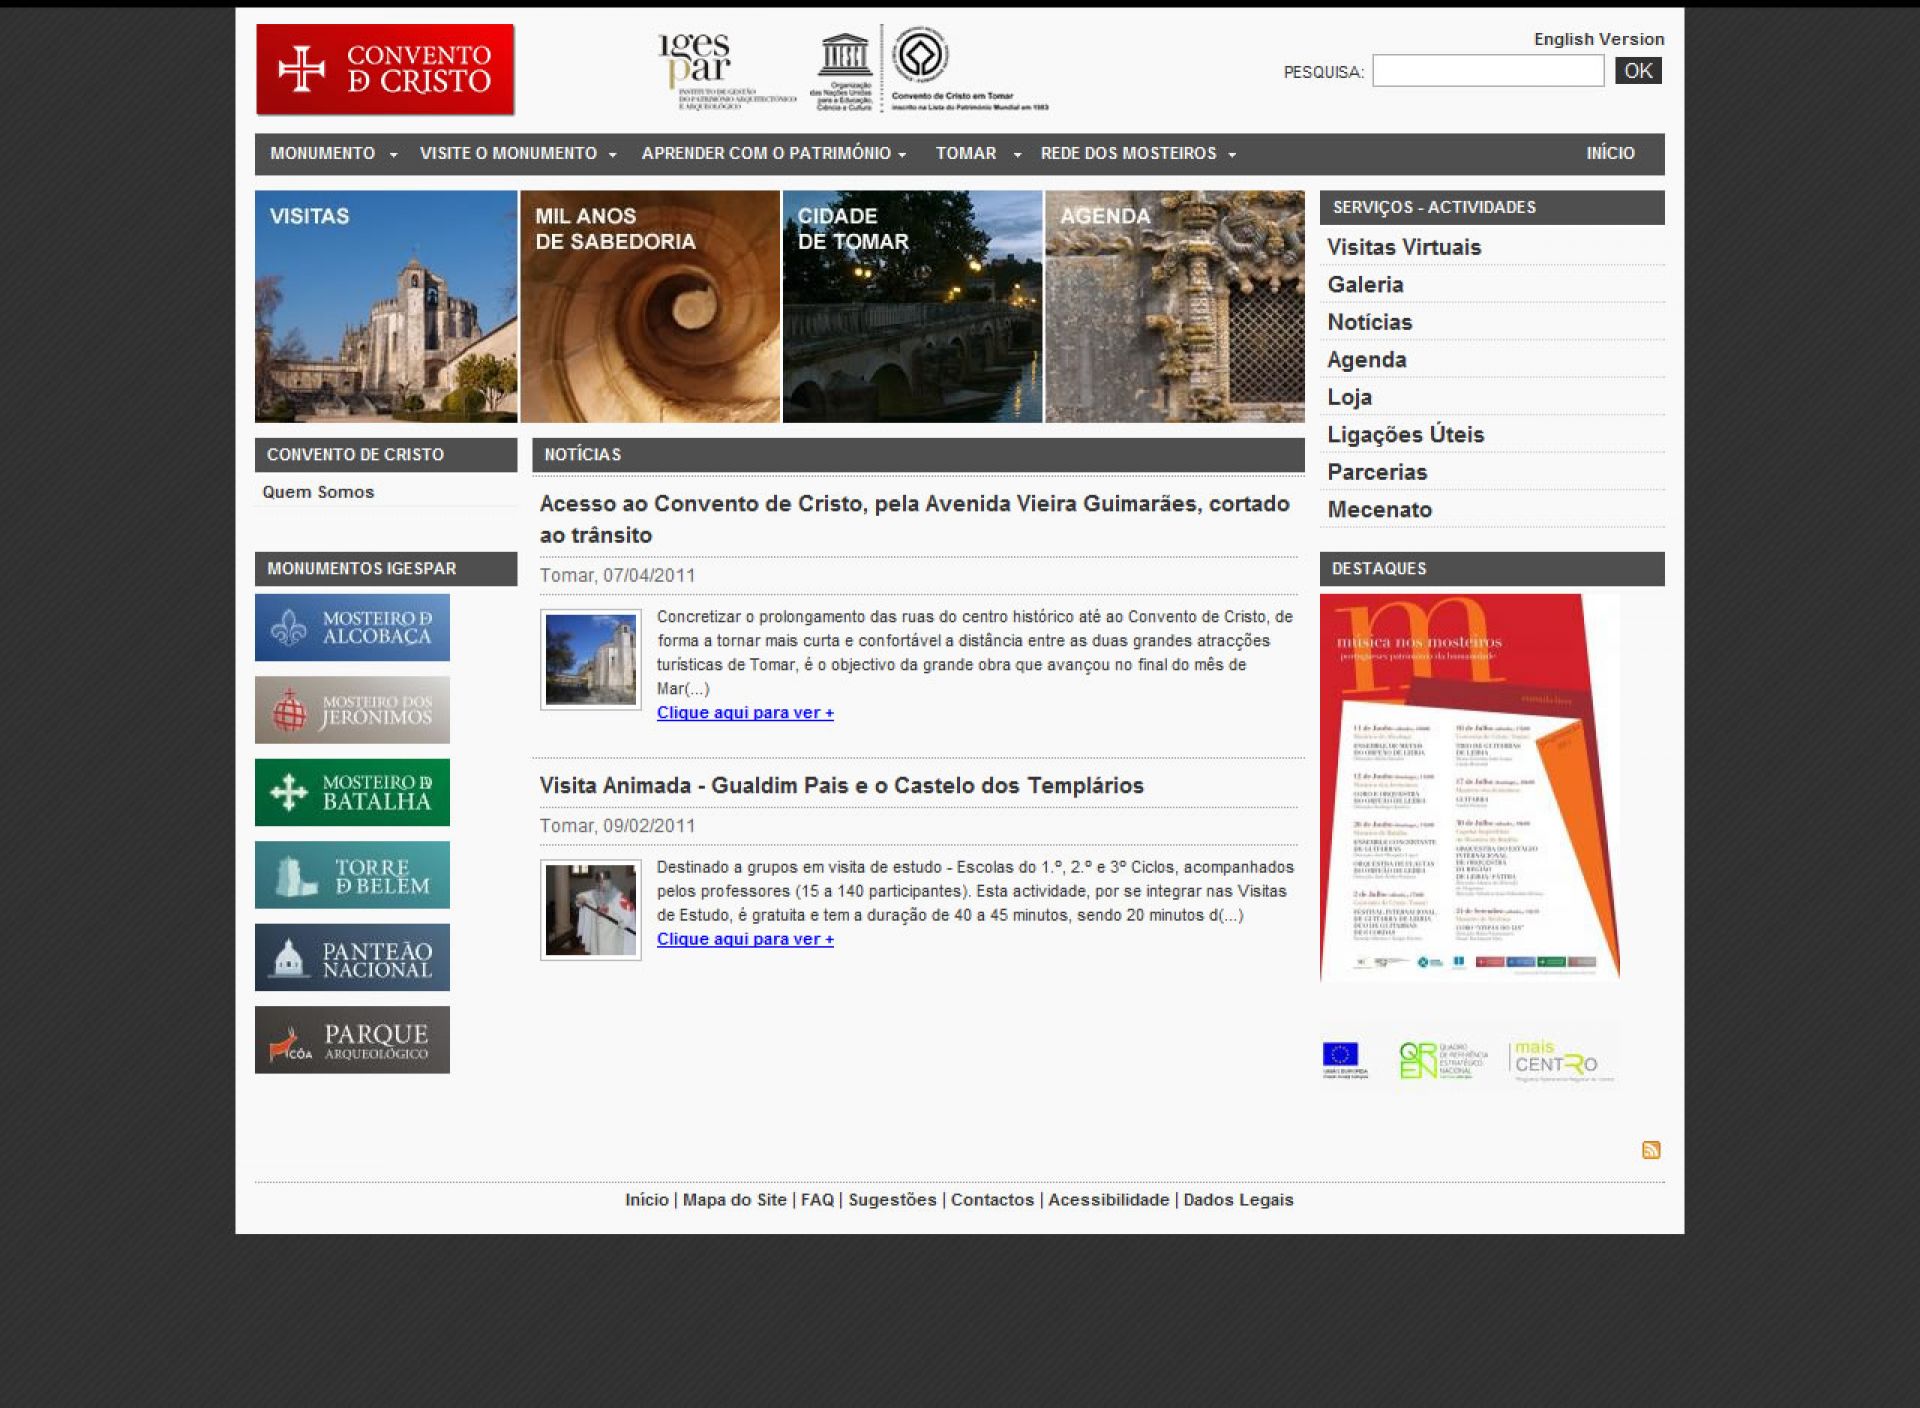Open the Mosteiro dos Jerónimos banner
The height and width of the screenshot is (1408, 1920).
[x=352, y=710]
